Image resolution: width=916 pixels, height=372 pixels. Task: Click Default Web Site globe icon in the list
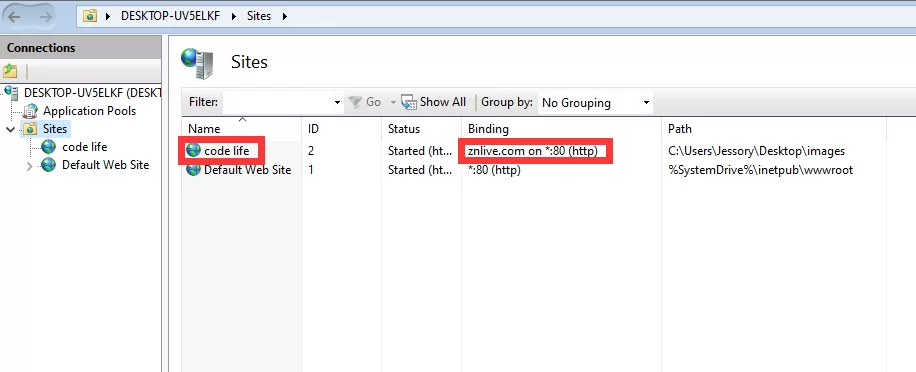tap(193, 170)
